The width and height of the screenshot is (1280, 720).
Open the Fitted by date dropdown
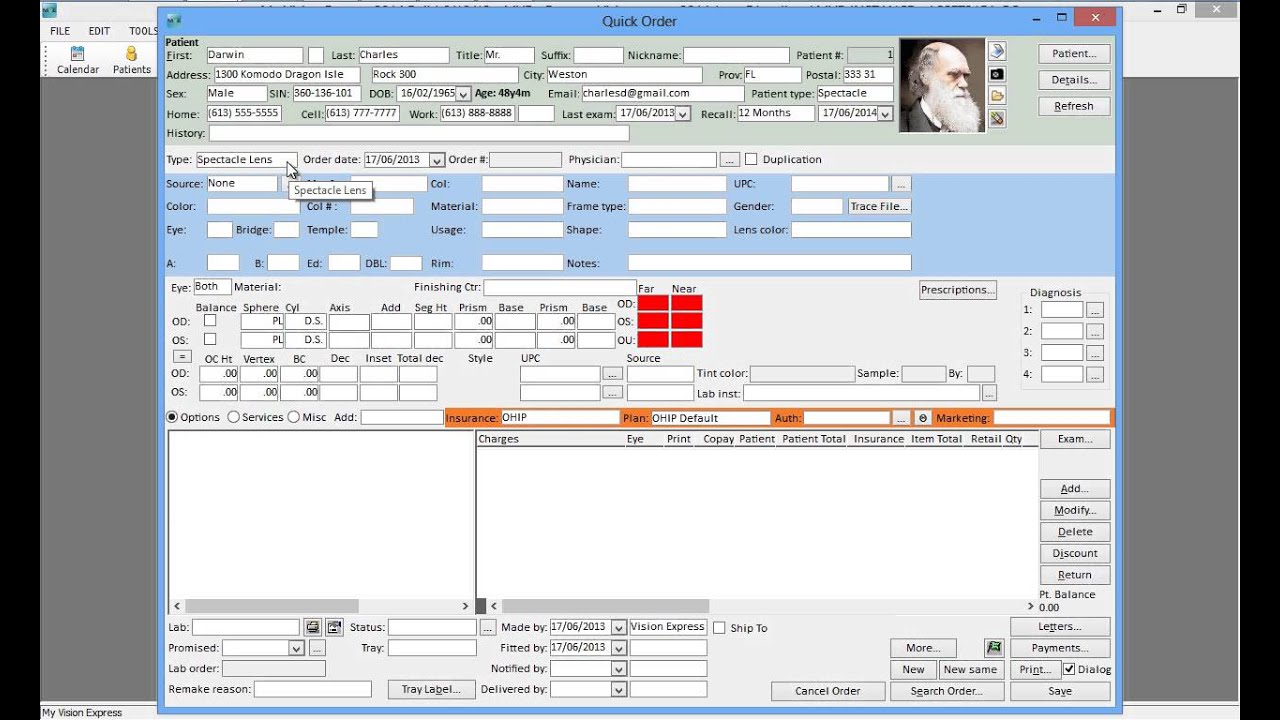pyautogui.click(x=618, y=648)
